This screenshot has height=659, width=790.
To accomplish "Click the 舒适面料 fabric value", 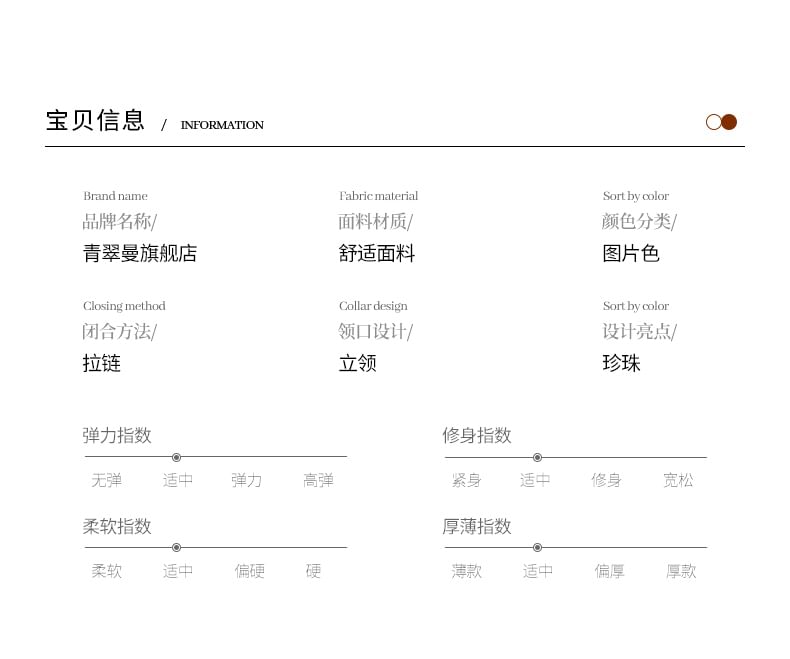I will coord(377,253).
